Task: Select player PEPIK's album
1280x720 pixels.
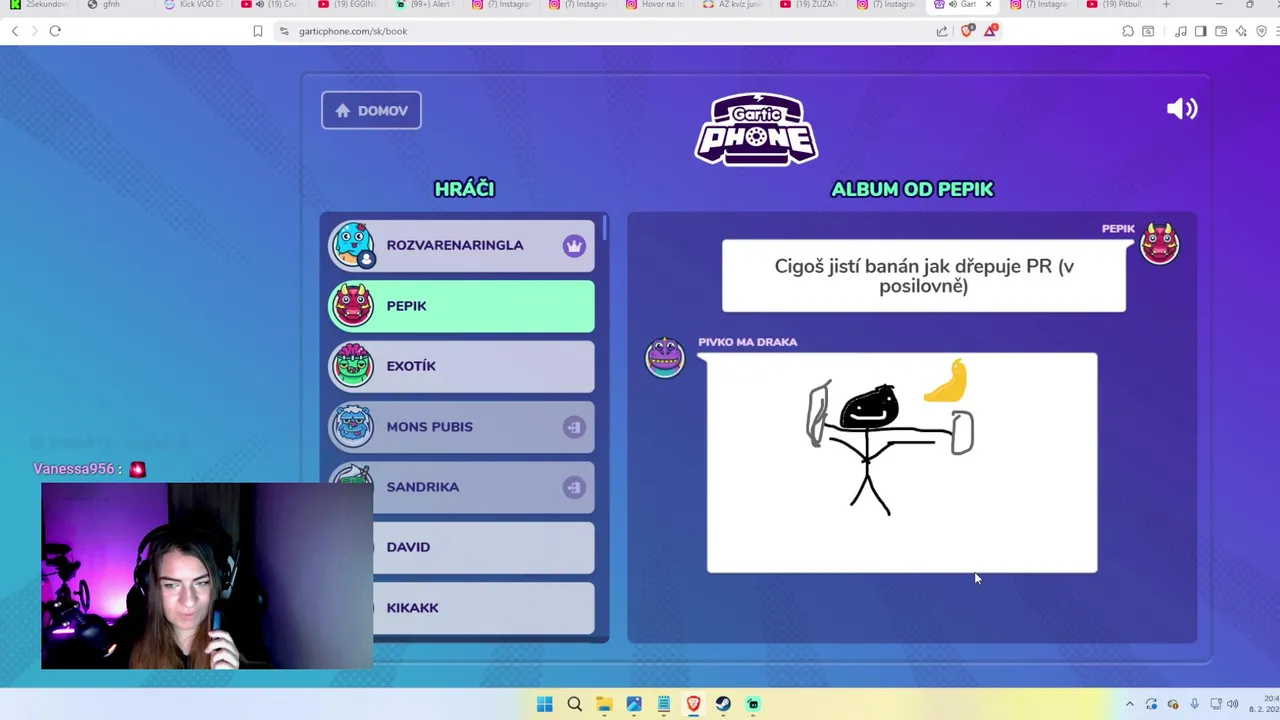Action: coord(462,306)
